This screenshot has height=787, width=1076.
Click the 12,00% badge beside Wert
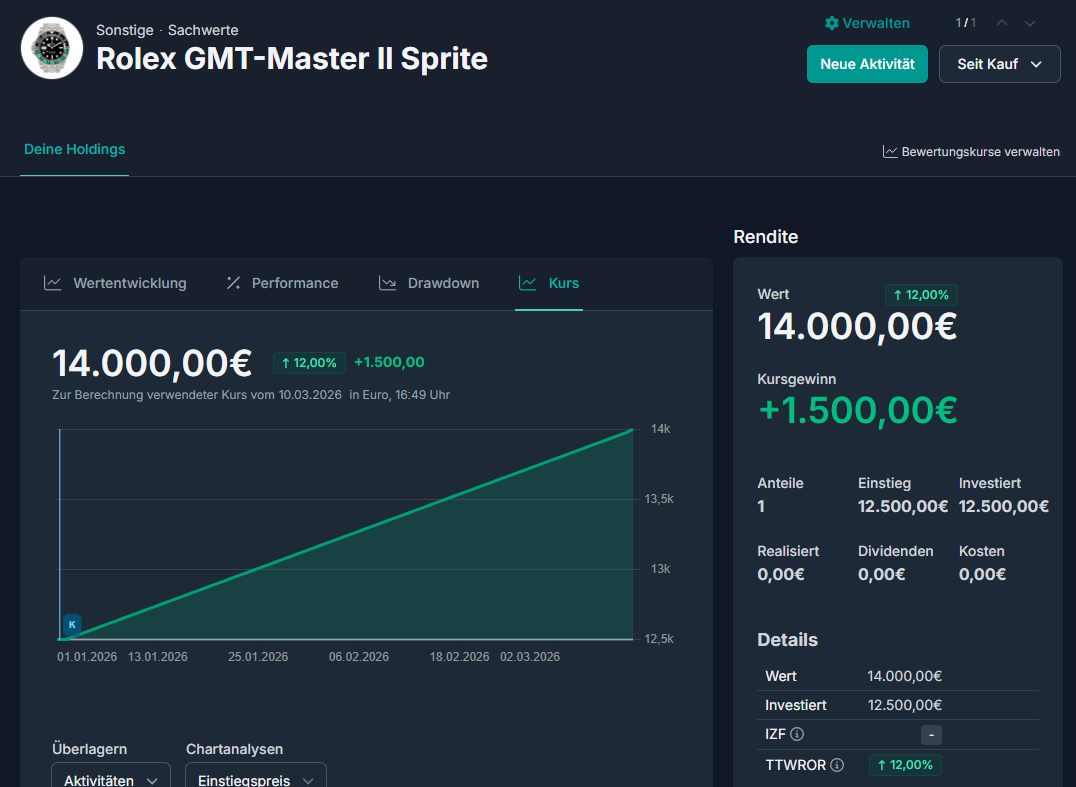tap(921, 295)
